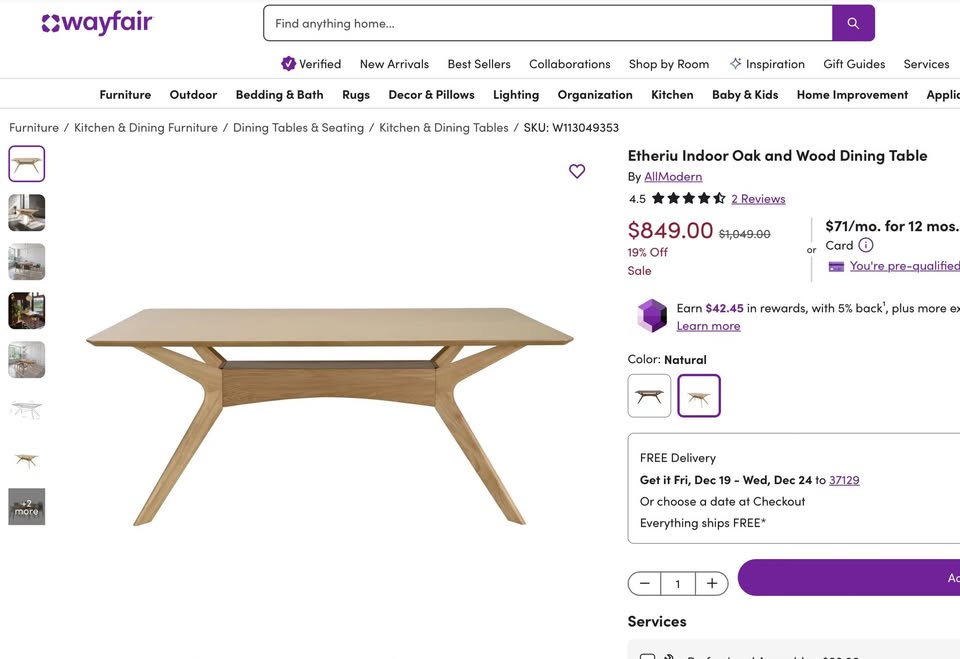This screenshot has width=960, height=659.
Task: Open the Bedding & Bath category menu
Action: pyautogui.click(x=279, y=94)
